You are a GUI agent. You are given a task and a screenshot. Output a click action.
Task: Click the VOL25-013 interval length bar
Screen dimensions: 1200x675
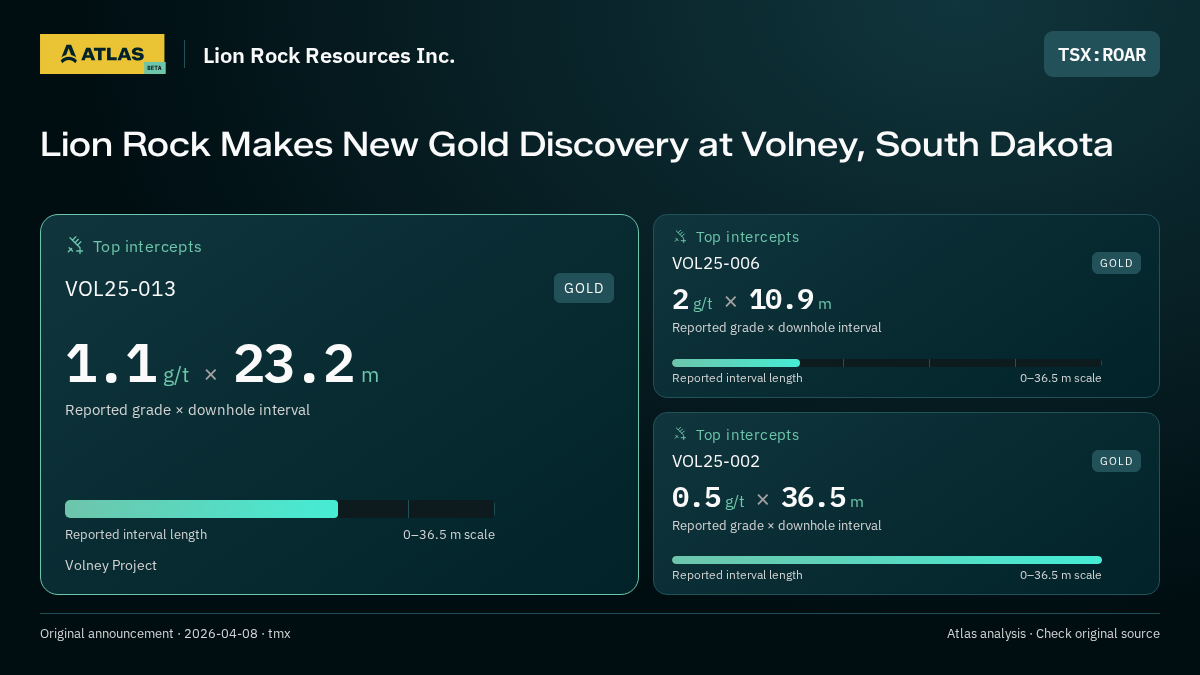pos(280,509)
